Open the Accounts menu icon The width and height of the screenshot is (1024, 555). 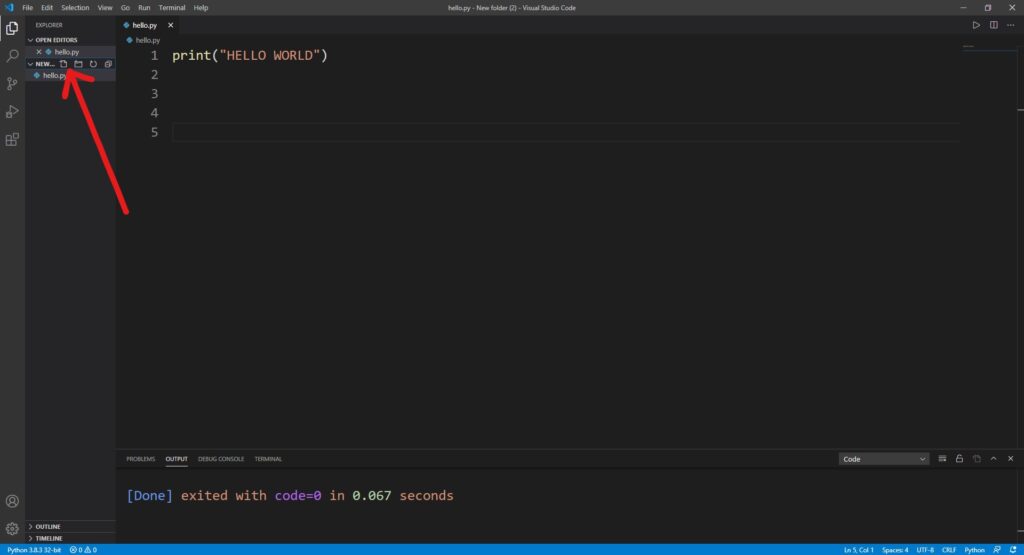click(12, 501)
